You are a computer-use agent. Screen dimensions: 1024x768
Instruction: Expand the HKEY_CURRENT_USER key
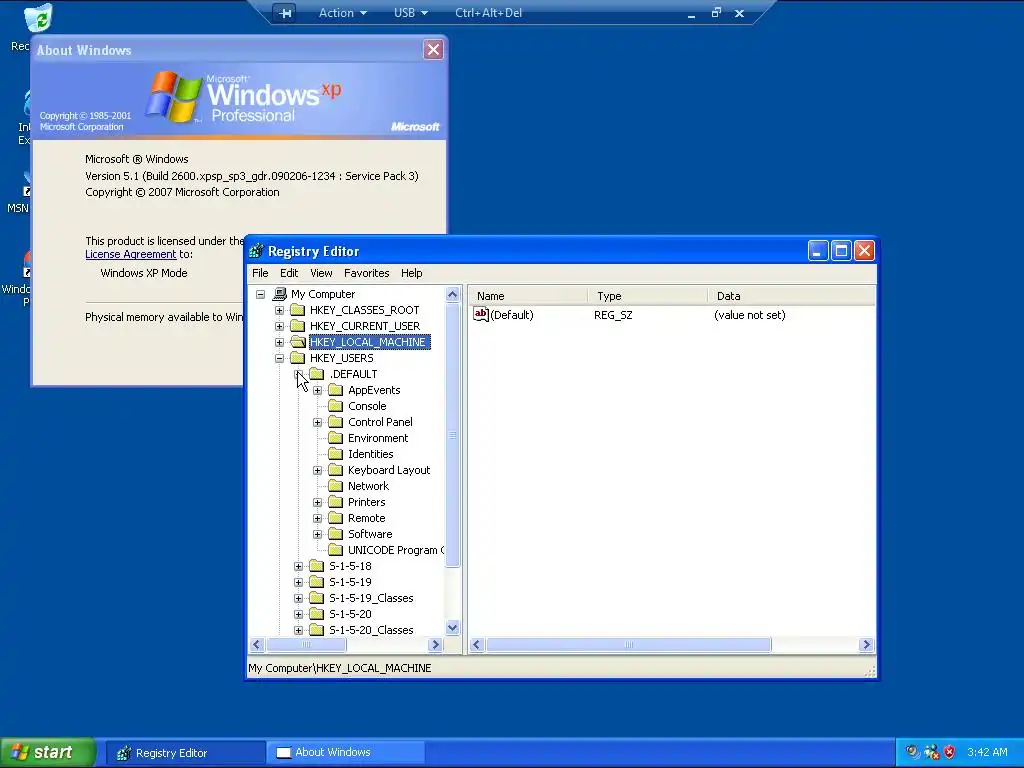coord(280,326)
